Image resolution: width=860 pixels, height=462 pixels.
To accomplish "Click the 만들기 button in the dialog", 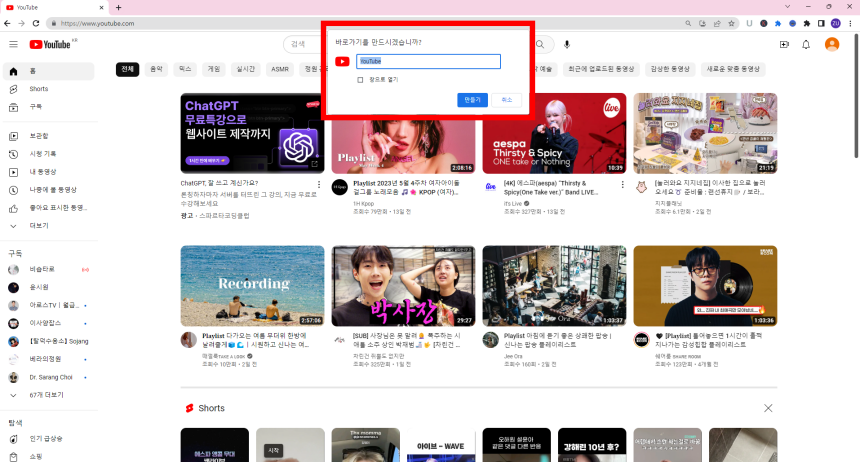I will [472, 100].
